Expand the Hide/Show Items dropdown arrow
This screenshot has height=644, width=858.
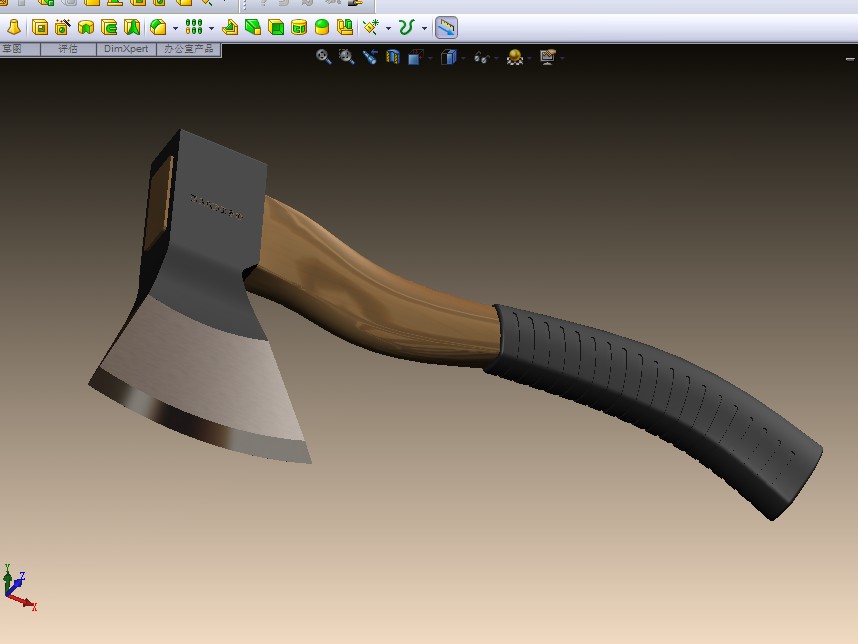click(x=496, y=58)
